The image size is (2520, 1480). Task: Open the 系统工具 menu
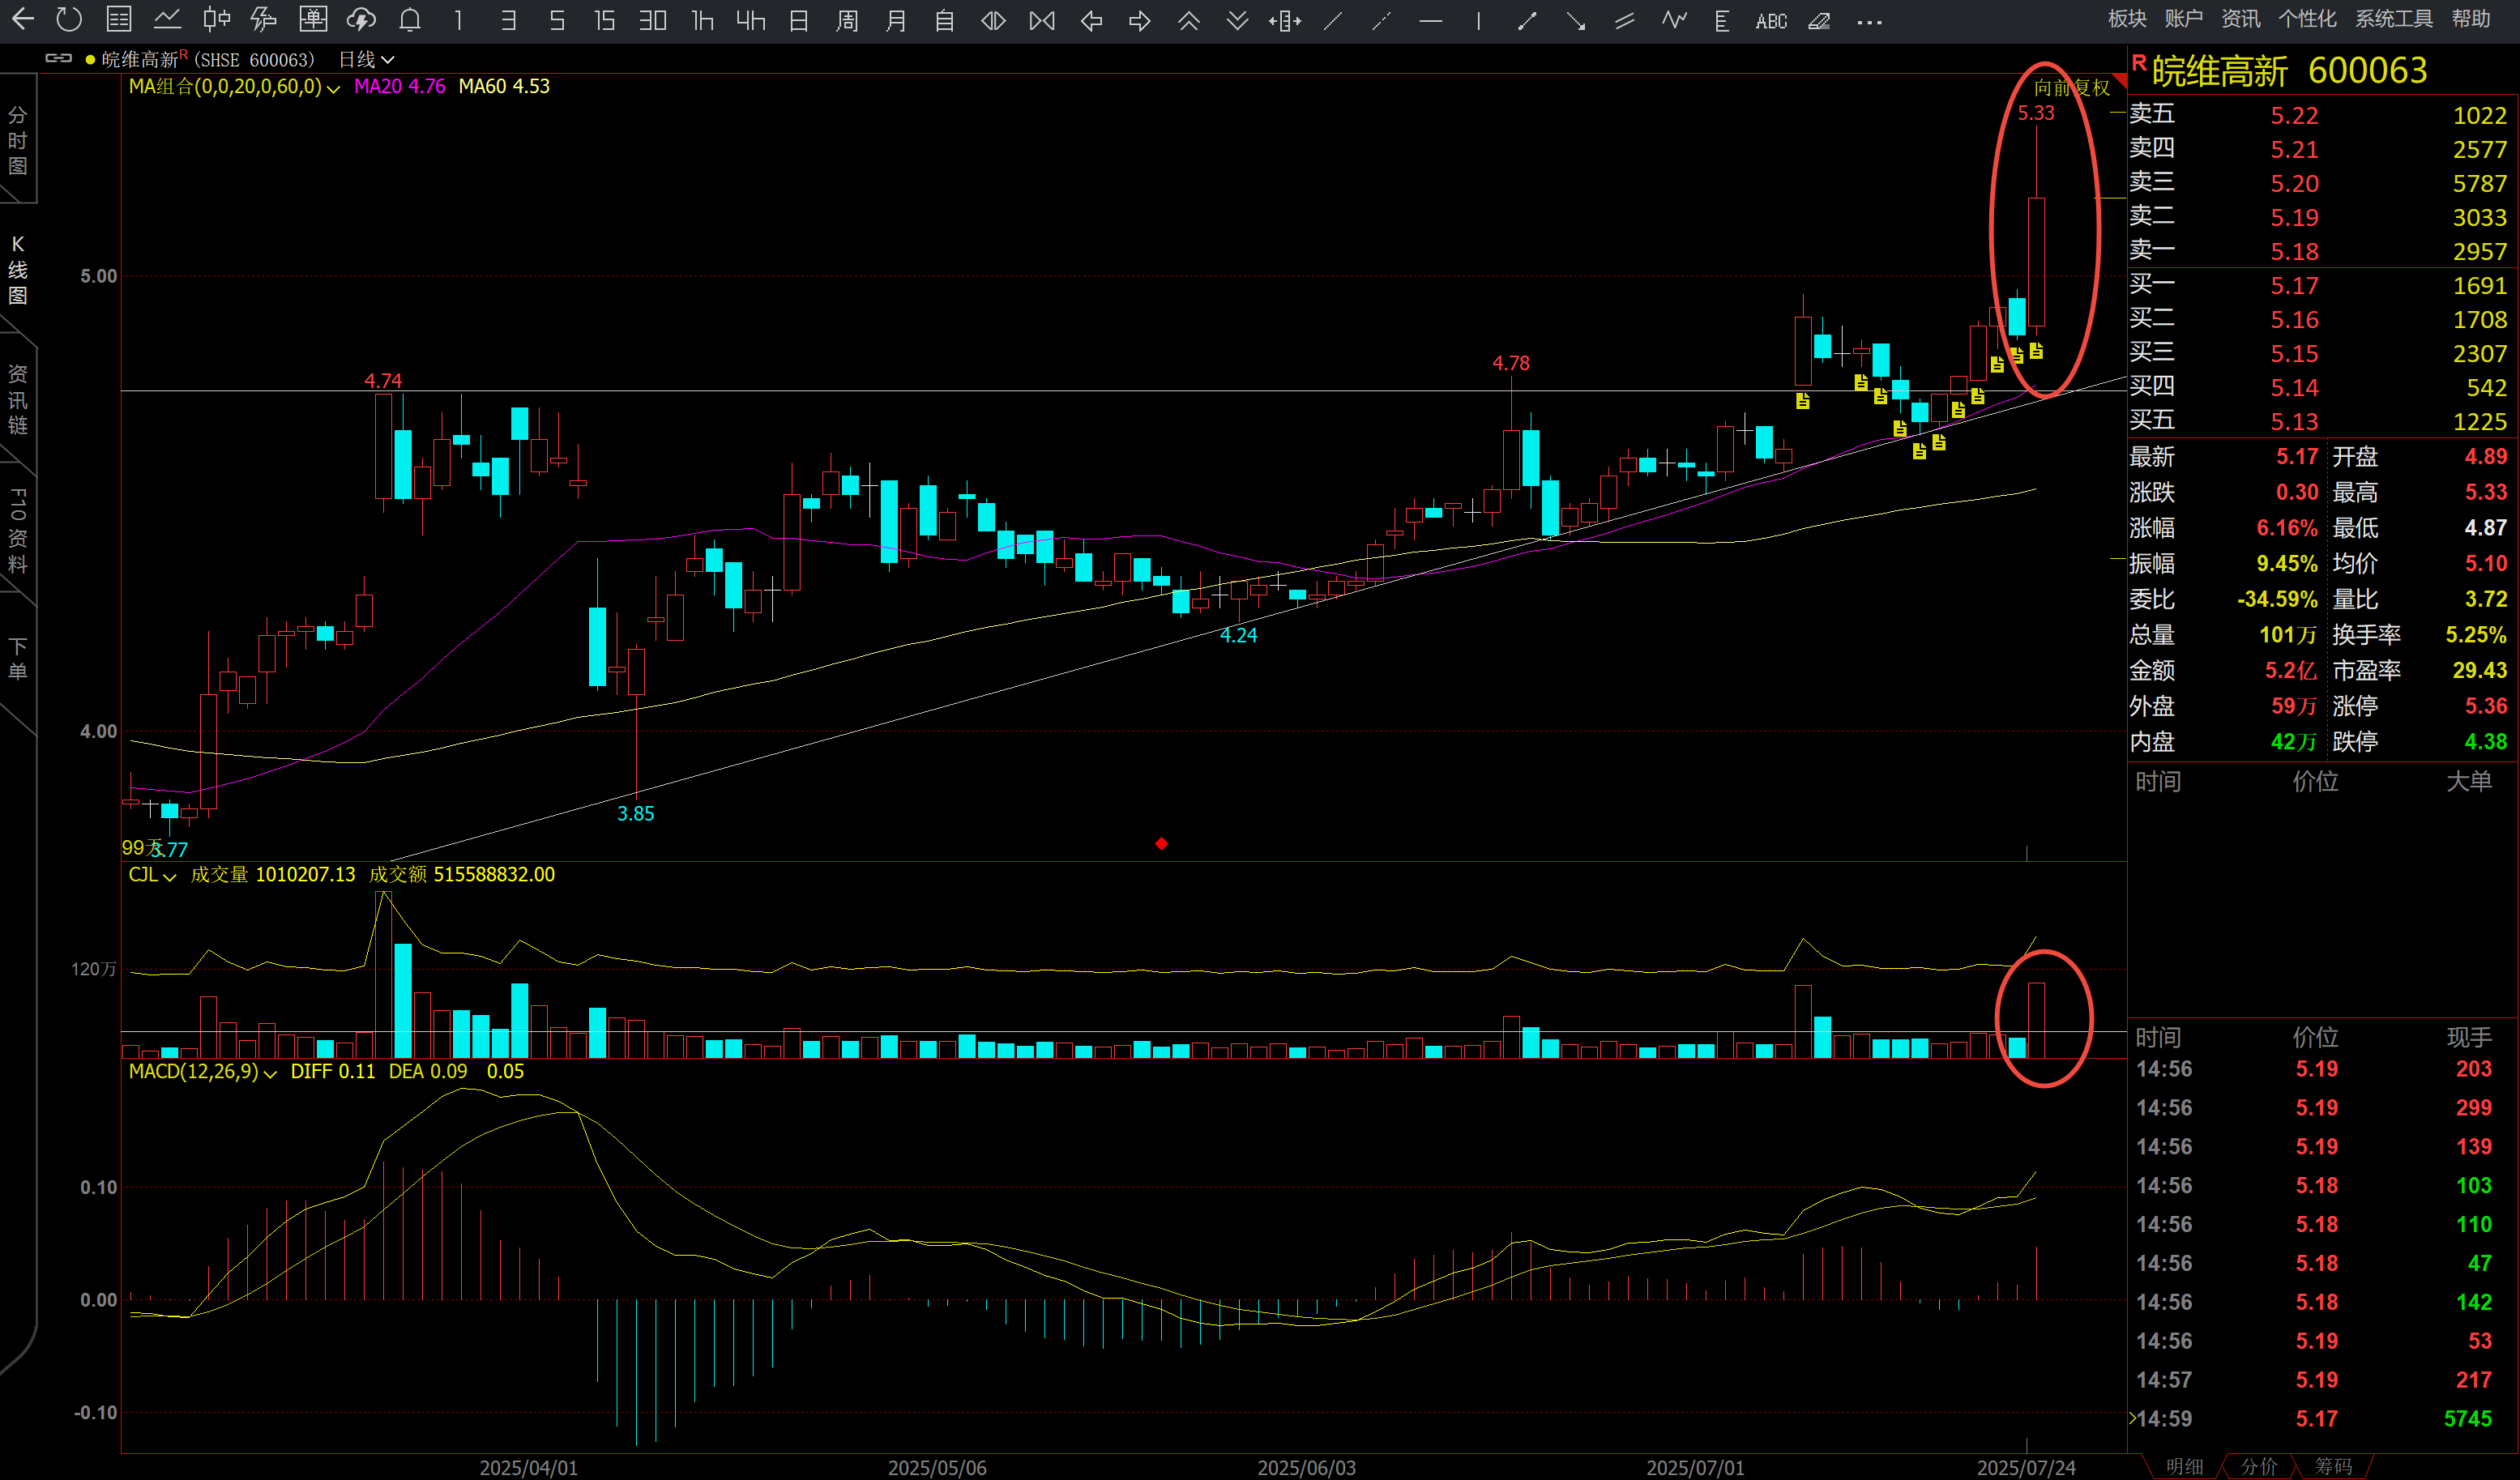click(x=2393, y=19)
